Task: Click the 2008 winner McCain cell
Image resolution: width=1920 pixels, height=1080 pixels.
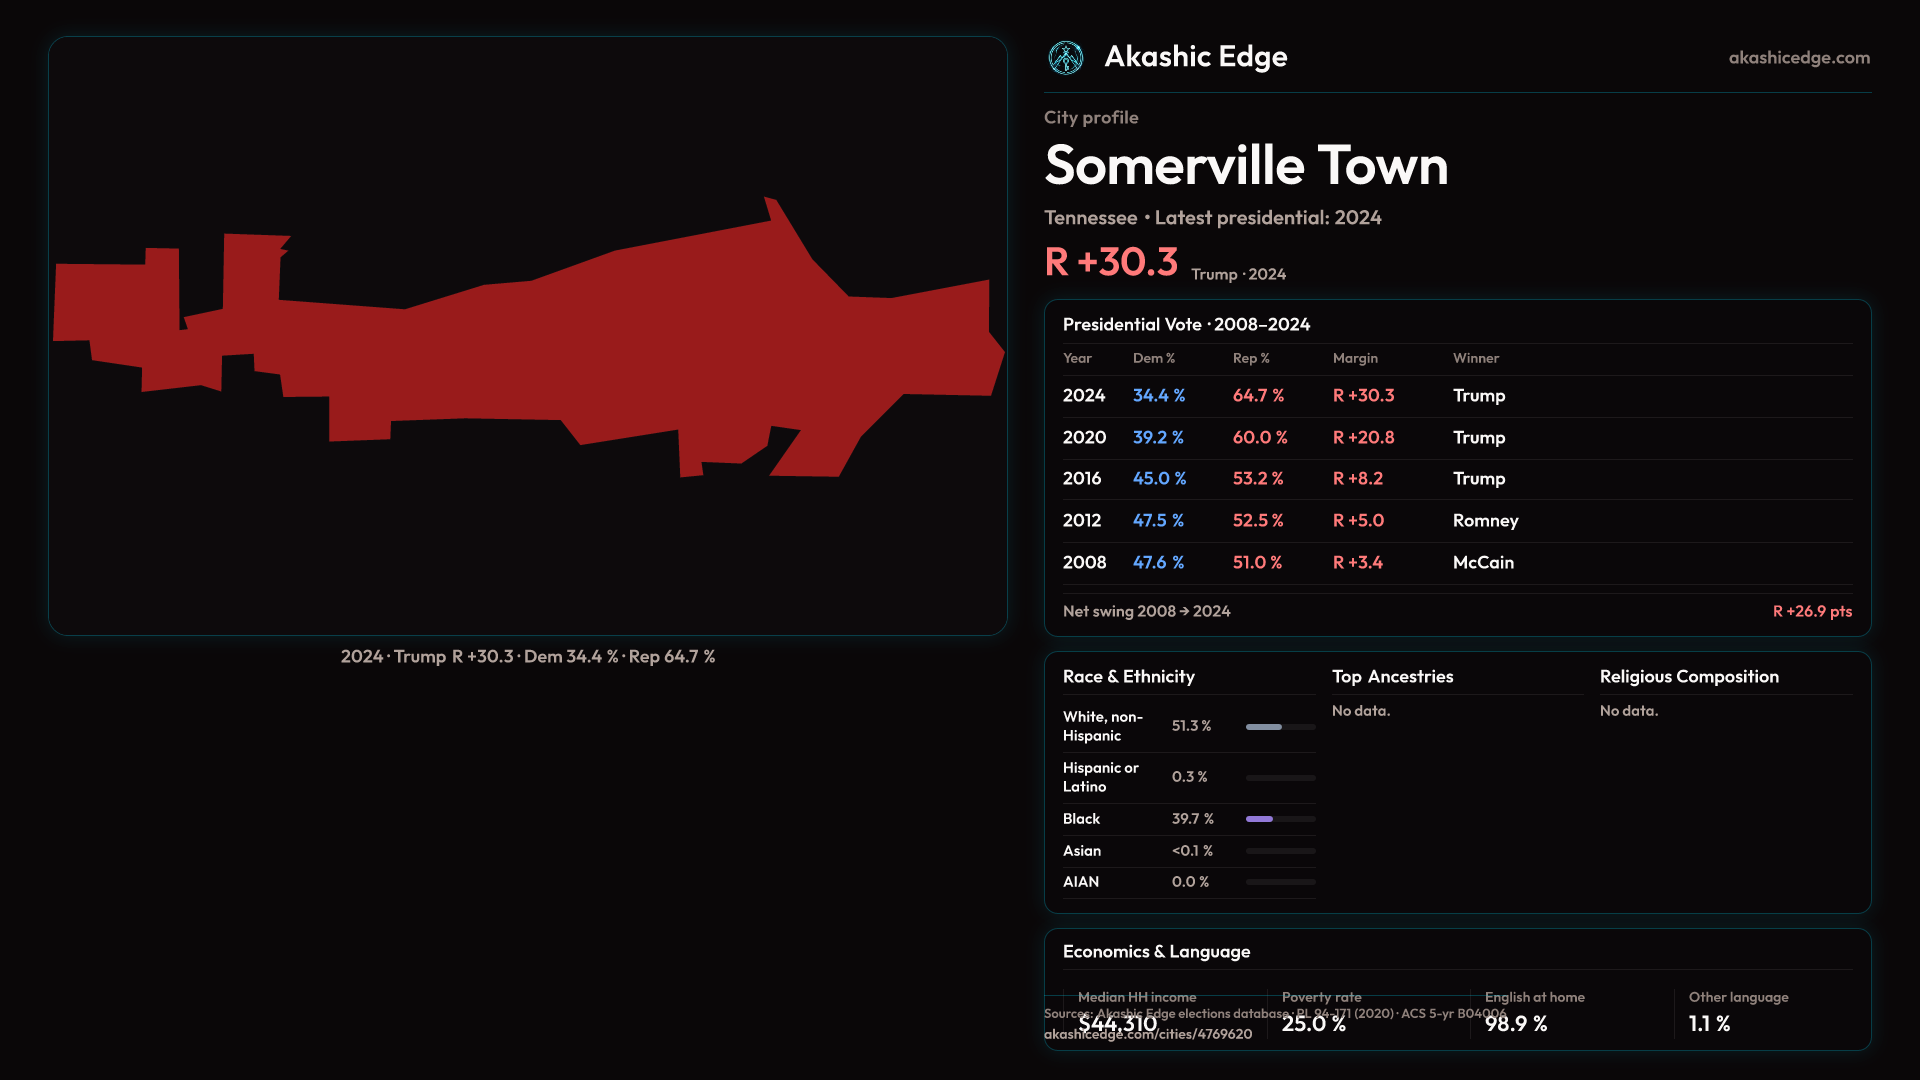Action: coord(1482,563)
